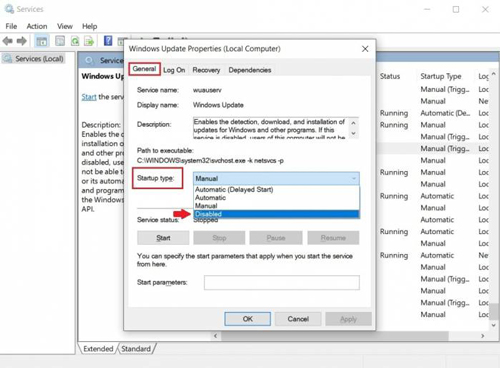The width and height of the screenshot is (500, 368).
Task: Click the refresh toolbar icon
Action: [x=75, y=41]
